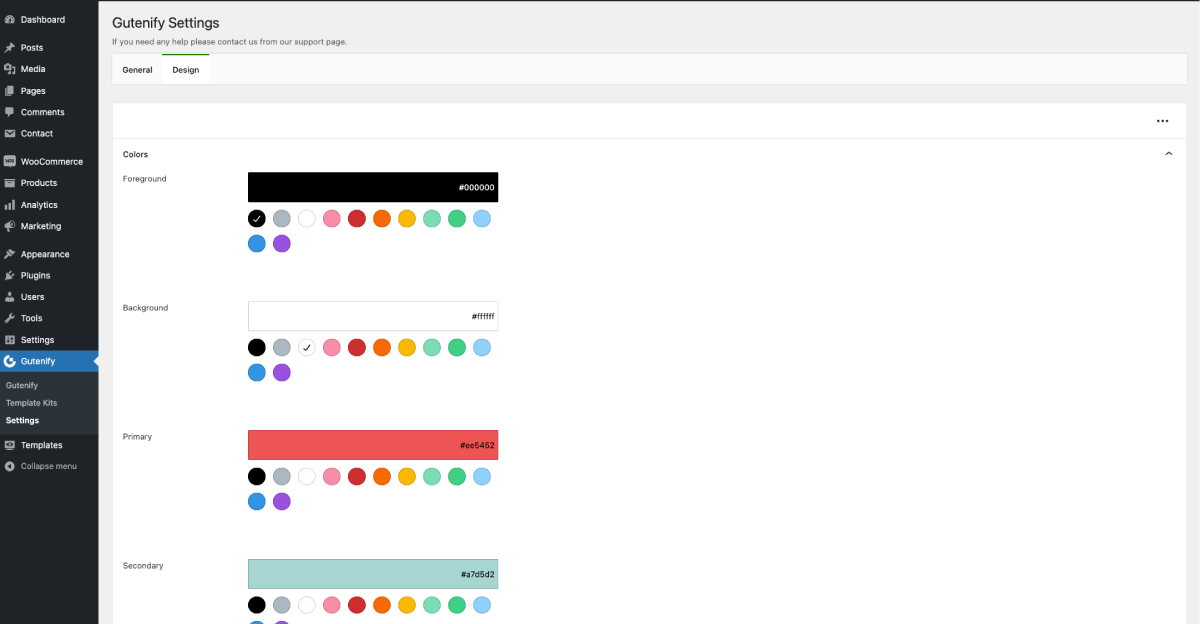Go to the Appearance menu label
The width and height of the screenshot is (1200, 624).
click(x=45, y=254)
